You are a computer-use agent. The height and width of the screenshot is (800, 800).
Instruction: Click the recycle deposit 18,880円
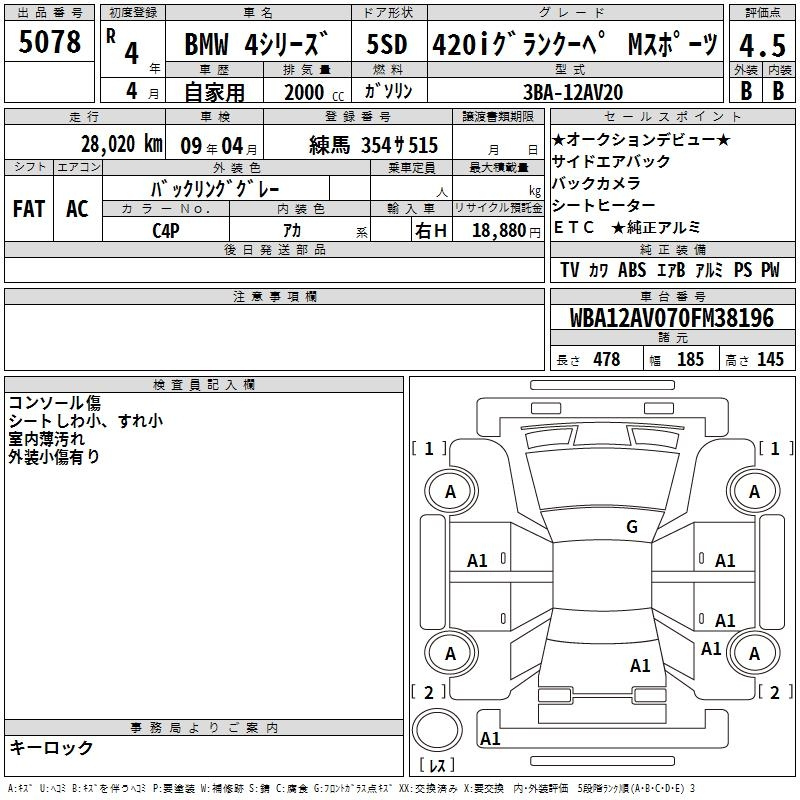click(x=498, y=230)
